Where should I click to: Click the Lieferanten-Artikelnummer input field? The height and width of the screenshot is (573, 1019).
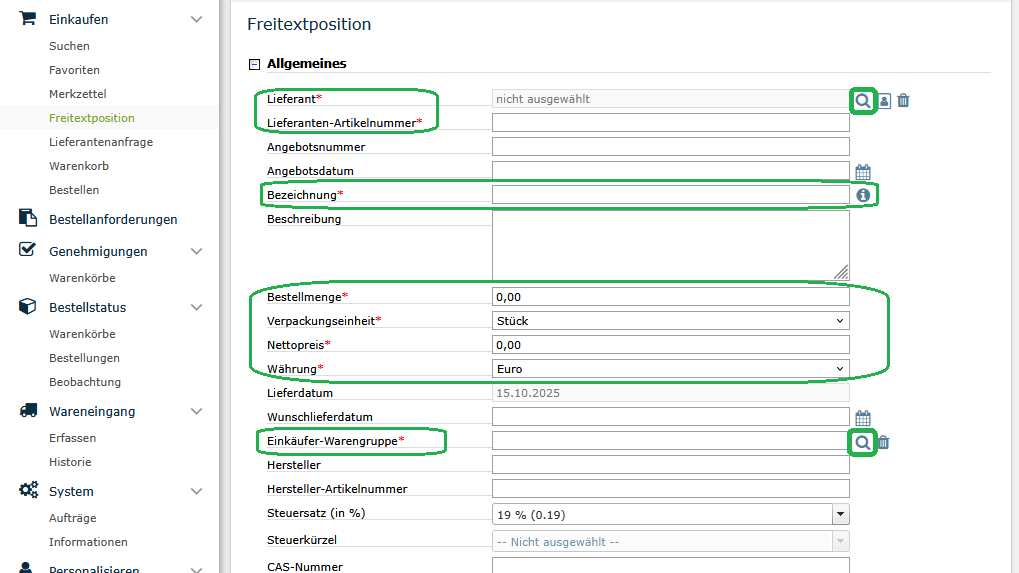670,123
